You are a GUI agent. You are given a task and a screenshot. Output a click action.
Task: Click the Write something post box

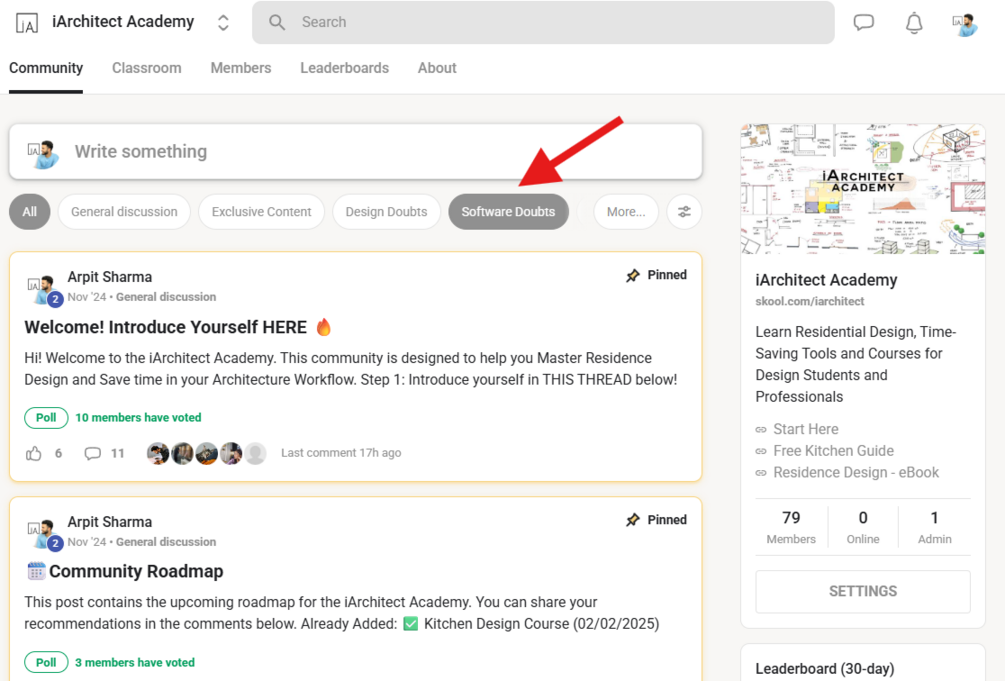[356, 151]
